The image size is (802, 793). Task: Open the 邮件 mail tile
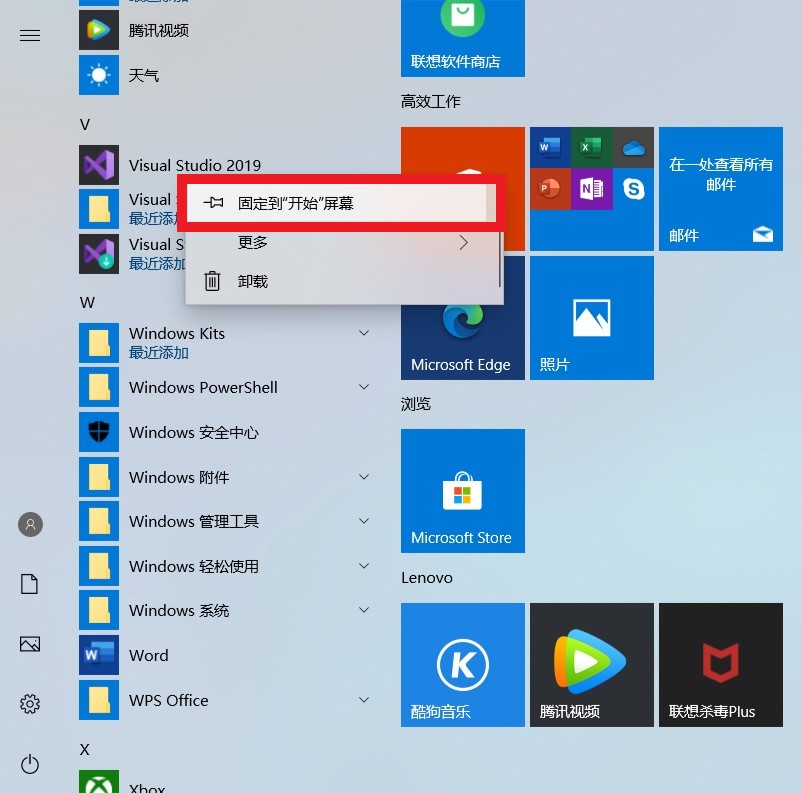(x=721, y=189)
